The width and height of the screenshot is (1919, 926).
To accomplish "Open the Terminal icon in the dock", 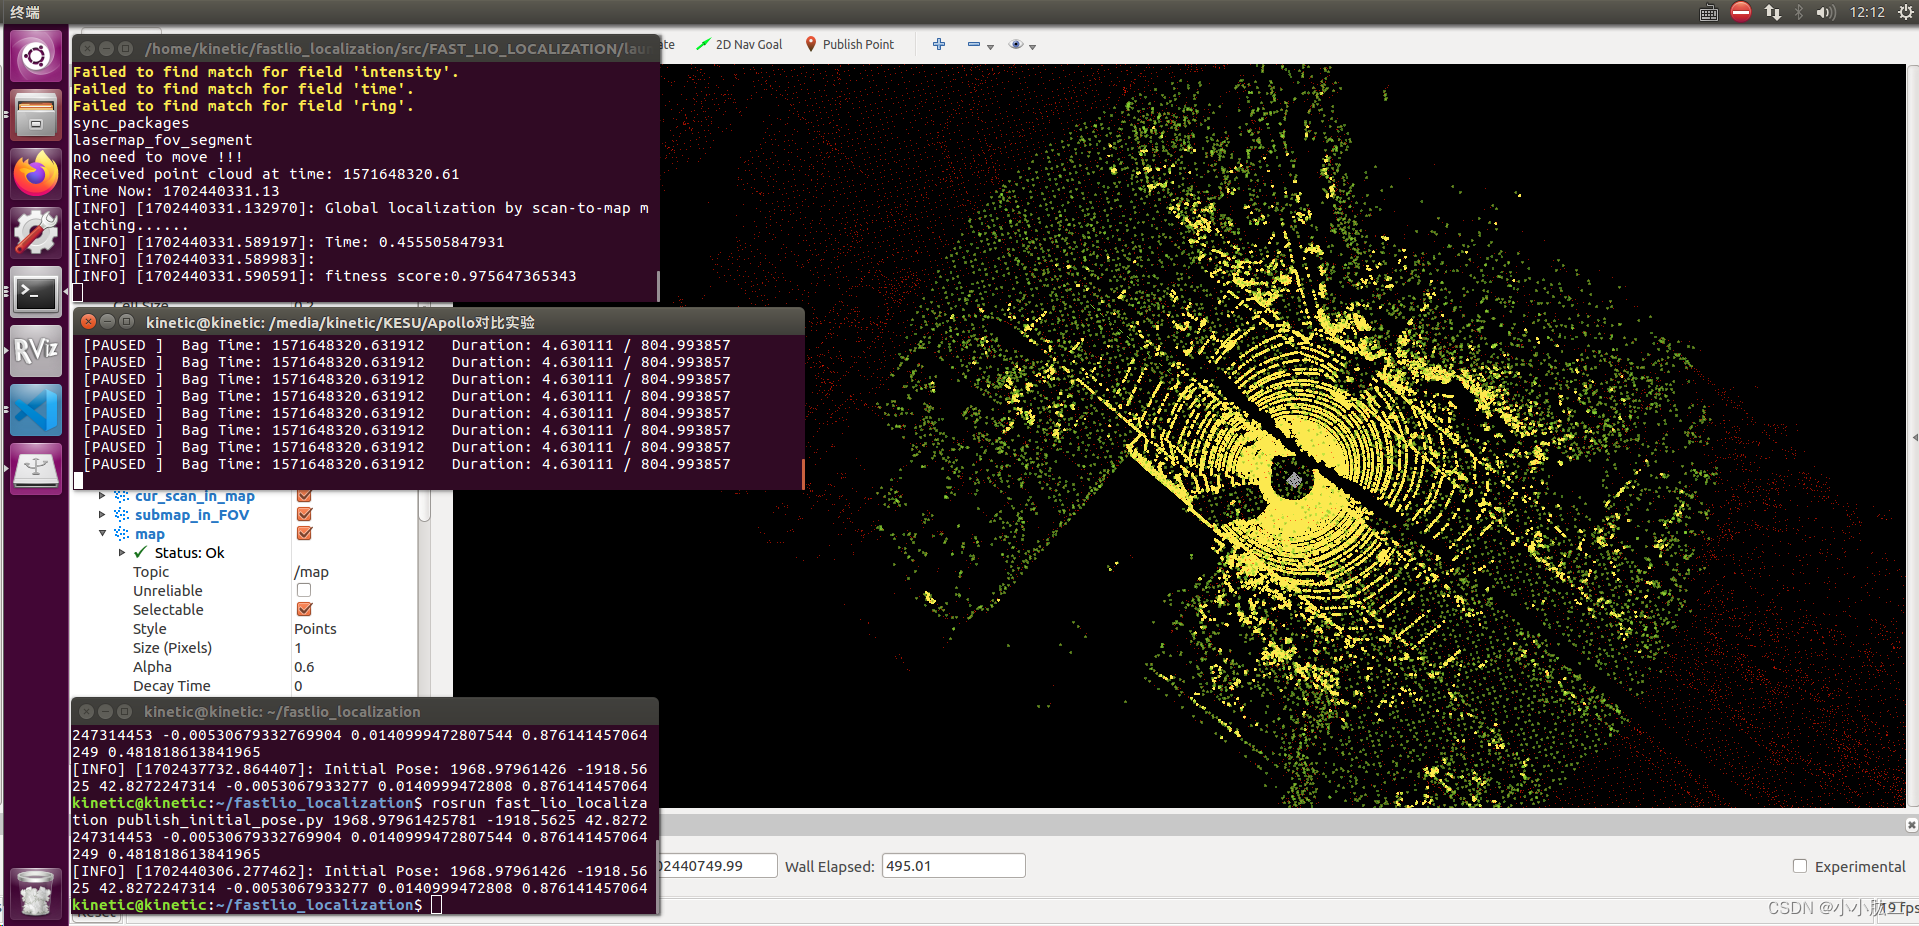I will (x=36, y=293).
